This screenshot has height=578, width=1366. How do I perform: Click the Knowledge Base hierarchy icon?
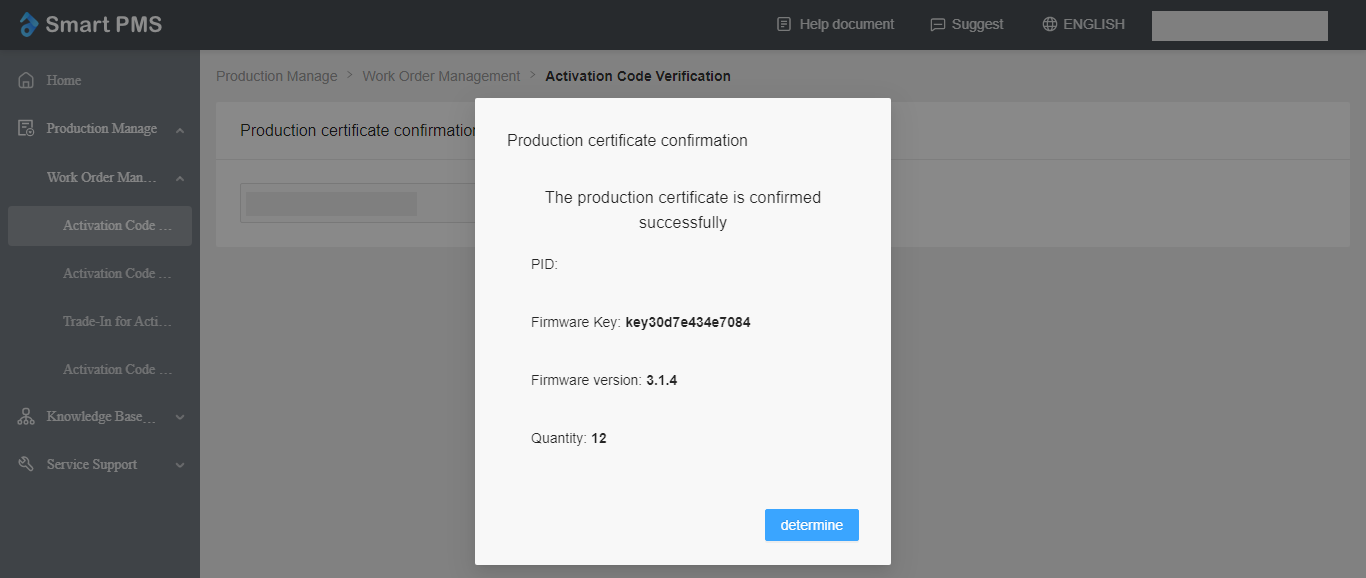pos(27,417)
